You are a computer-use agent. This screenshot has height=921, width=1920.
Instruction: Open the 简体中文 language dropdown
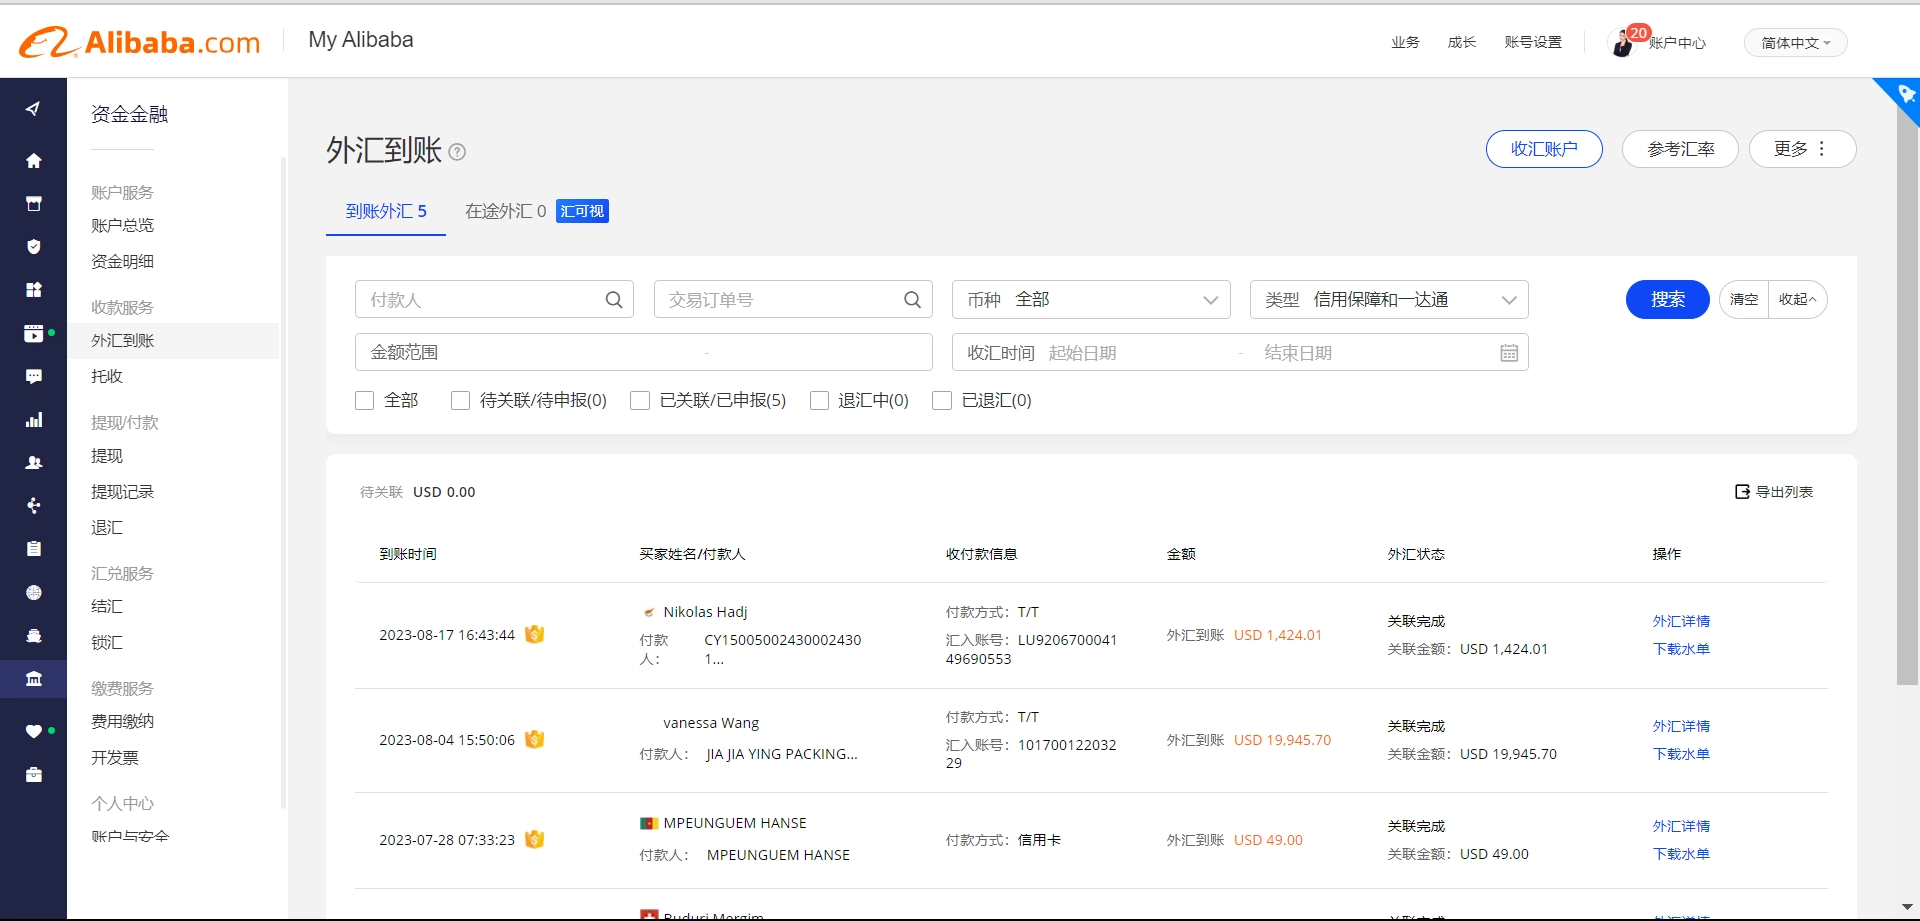(x=1795, y=43)
